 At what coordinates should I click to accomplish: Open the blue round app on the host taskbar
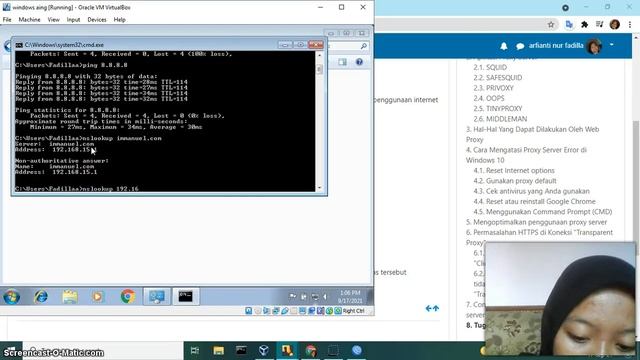pos(357,350)
